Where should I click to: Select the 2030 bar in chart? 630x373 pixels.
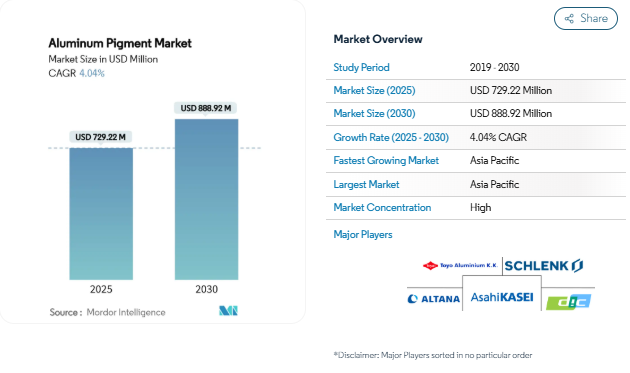pos(207,199)
